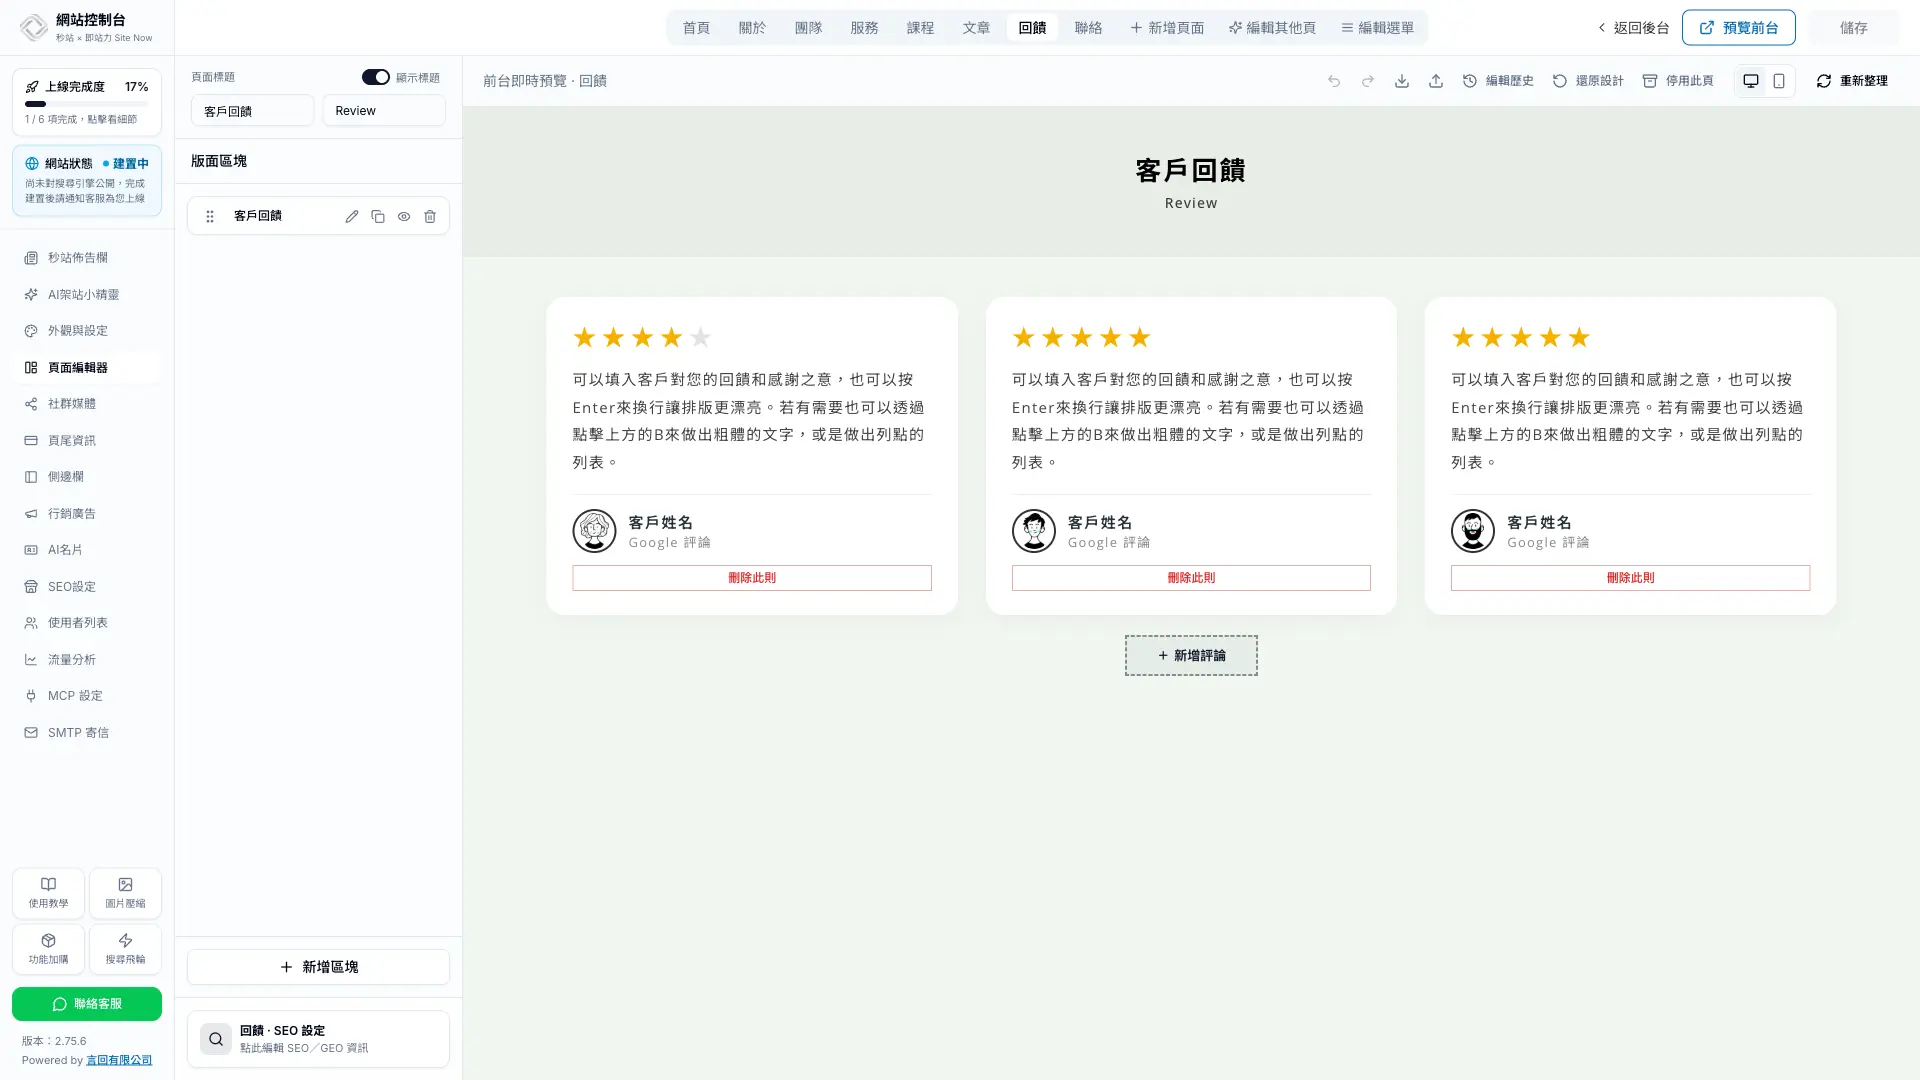This screenshot has width=1920, height=1080.
Task: Select the 回饋 page tab
Action: click(1032, 28)
